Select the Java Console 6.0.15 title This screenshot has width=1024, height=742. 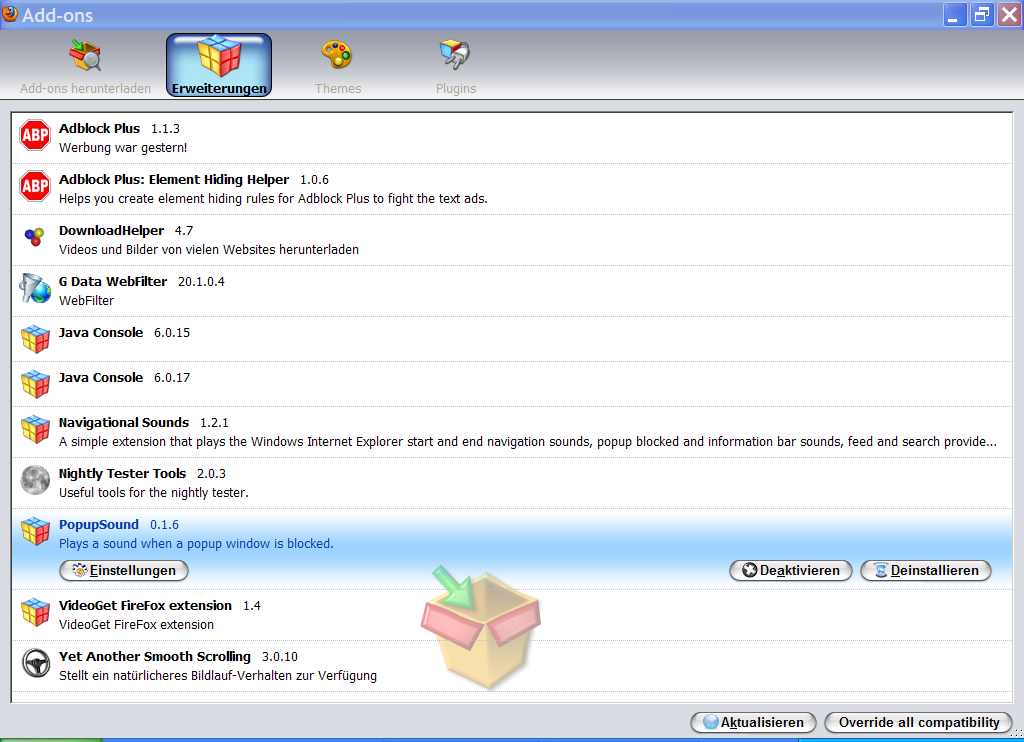pos(101,332)
